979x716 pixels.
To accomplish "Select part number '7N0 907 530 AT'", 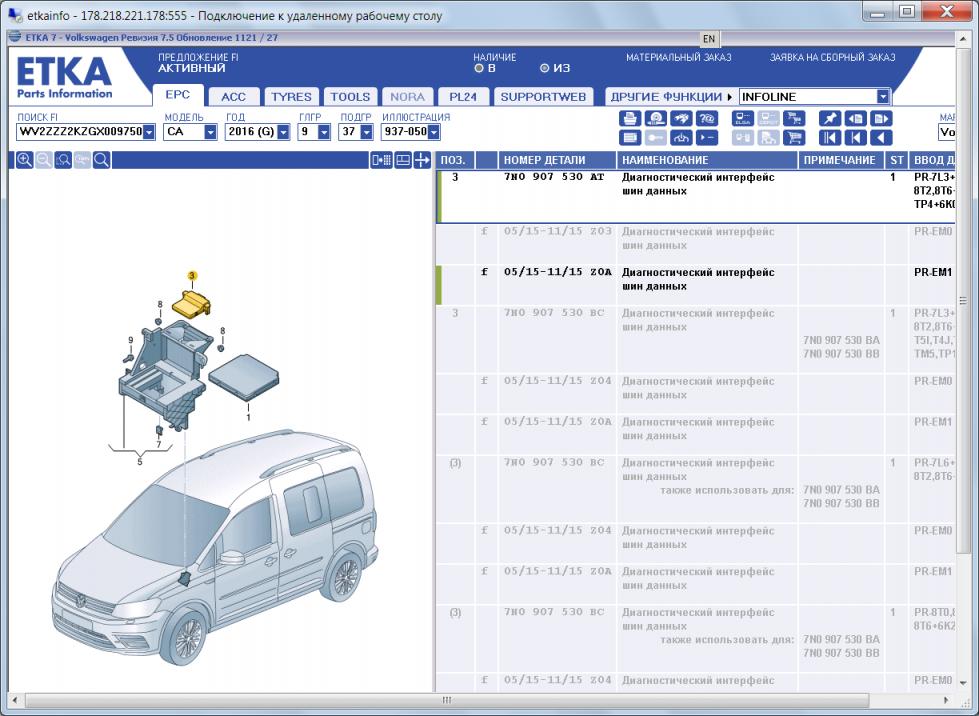I will [x=554, y=177].
